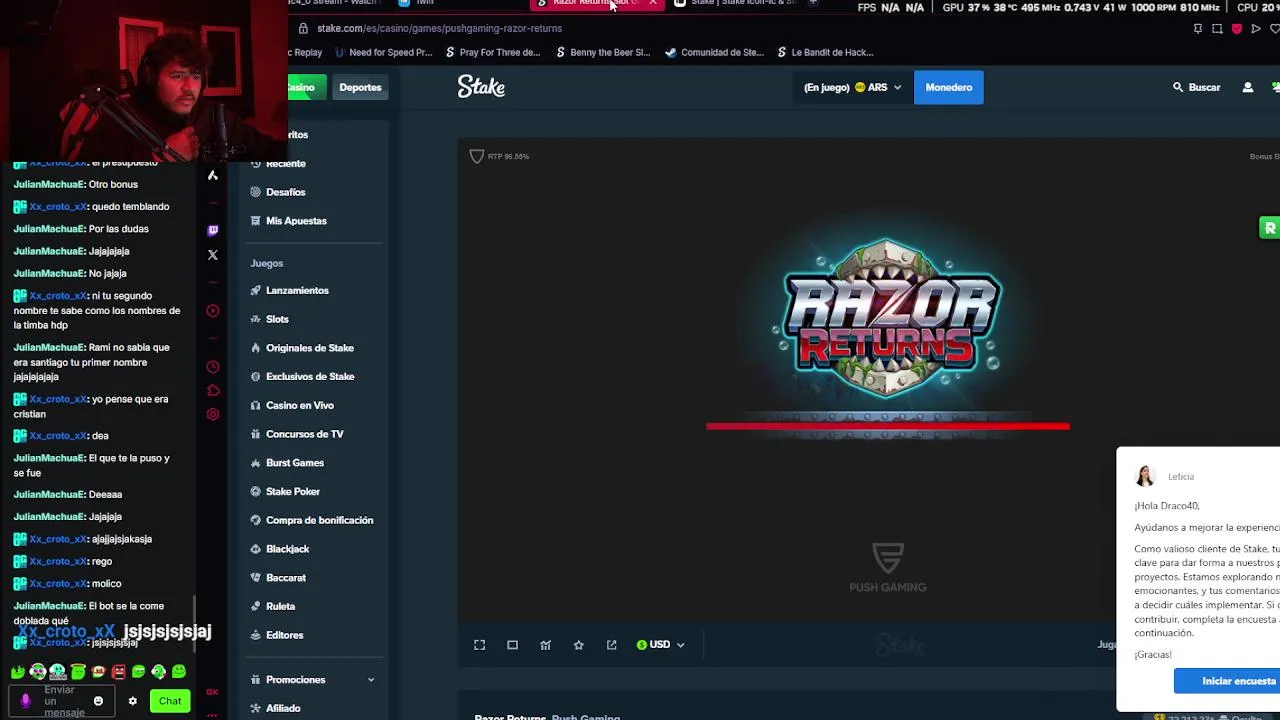1280x720 pixels.
Task: Open chat settings gear icon
Action: coord(132,701)
